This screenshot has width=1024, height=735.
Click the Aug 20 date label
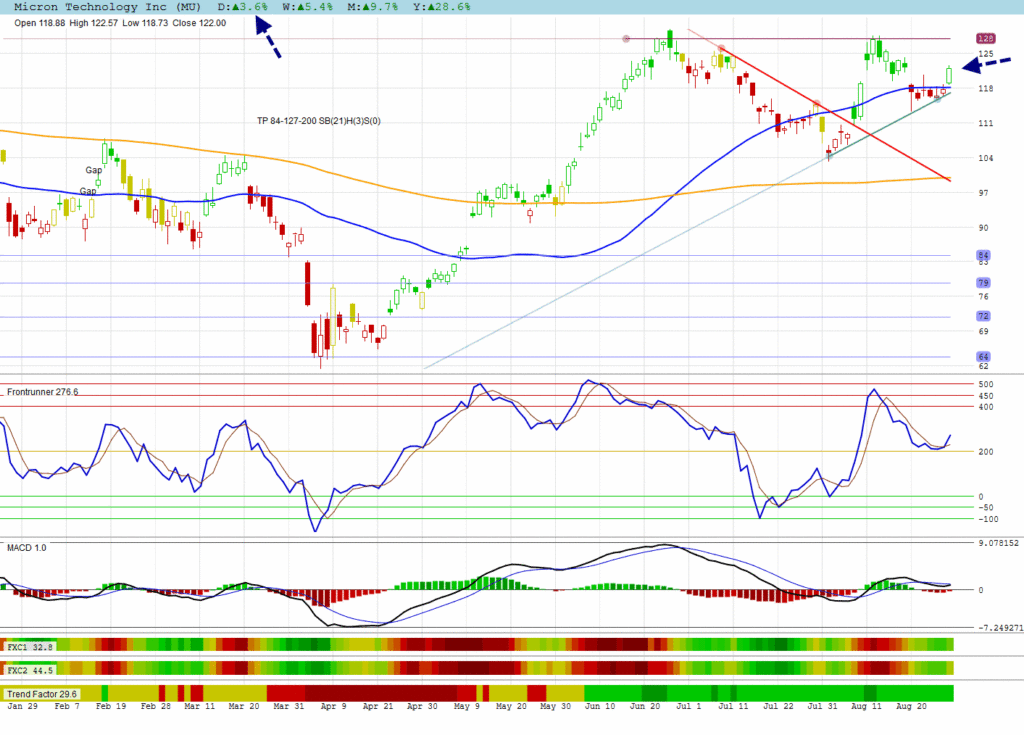point(911,706)
